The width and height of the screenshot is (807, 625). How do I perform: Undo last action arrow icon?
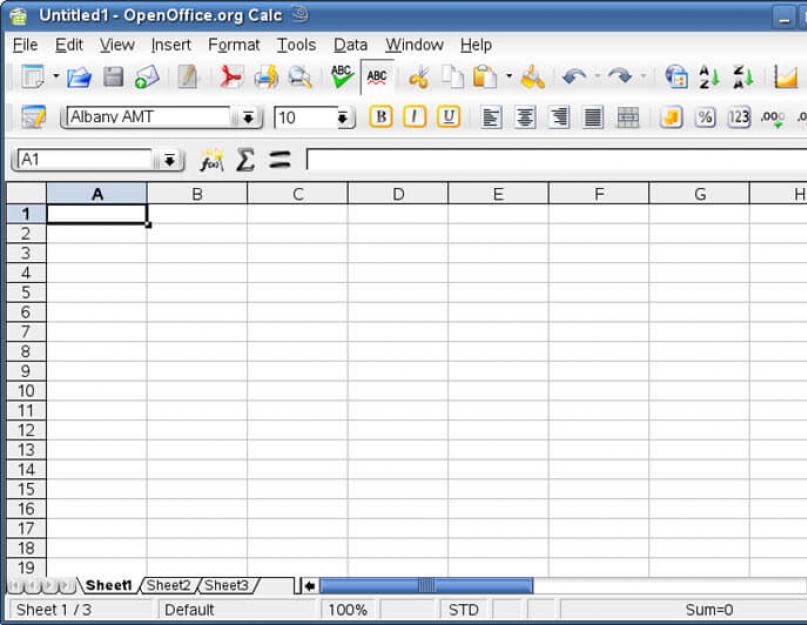coord(574,77)
